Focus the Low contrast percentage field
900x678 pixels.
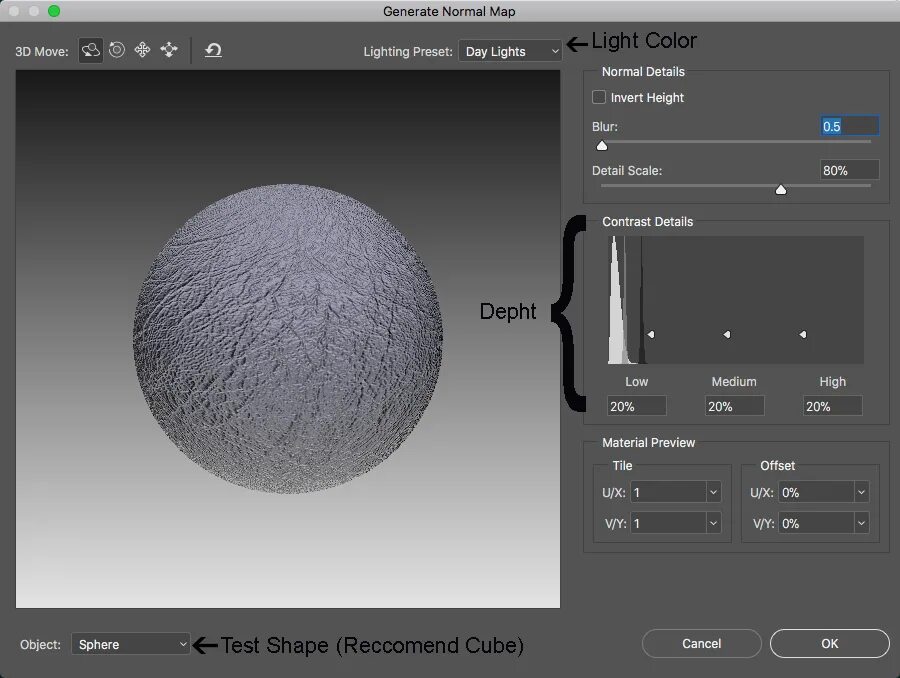click(x=637, y=406)
